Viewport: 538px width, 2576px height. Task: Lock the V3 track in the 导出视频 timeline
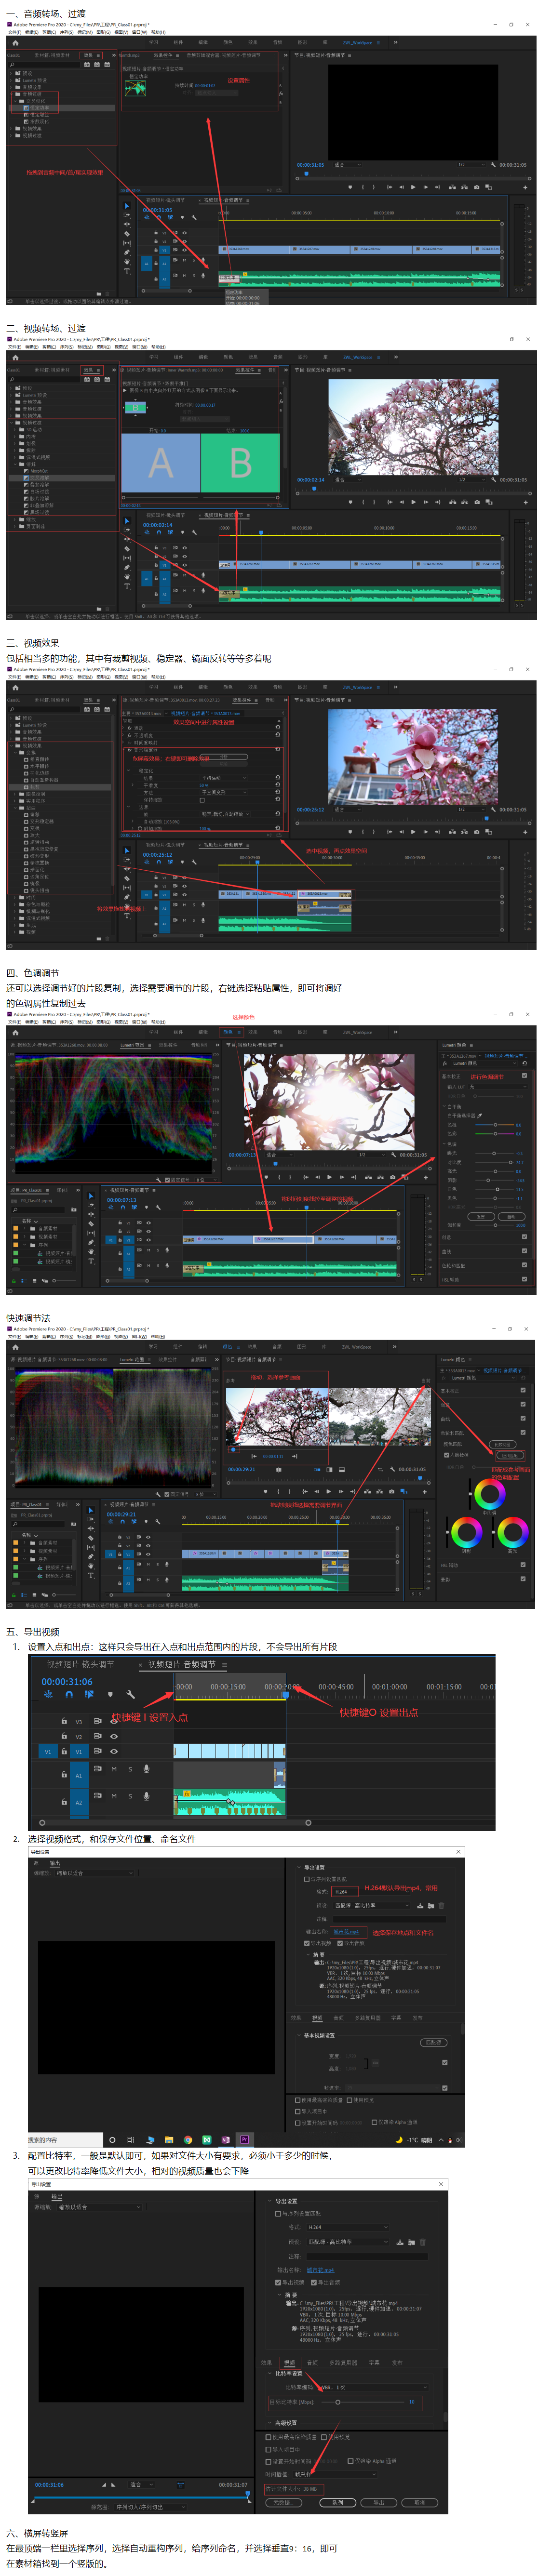[64, 1721]
